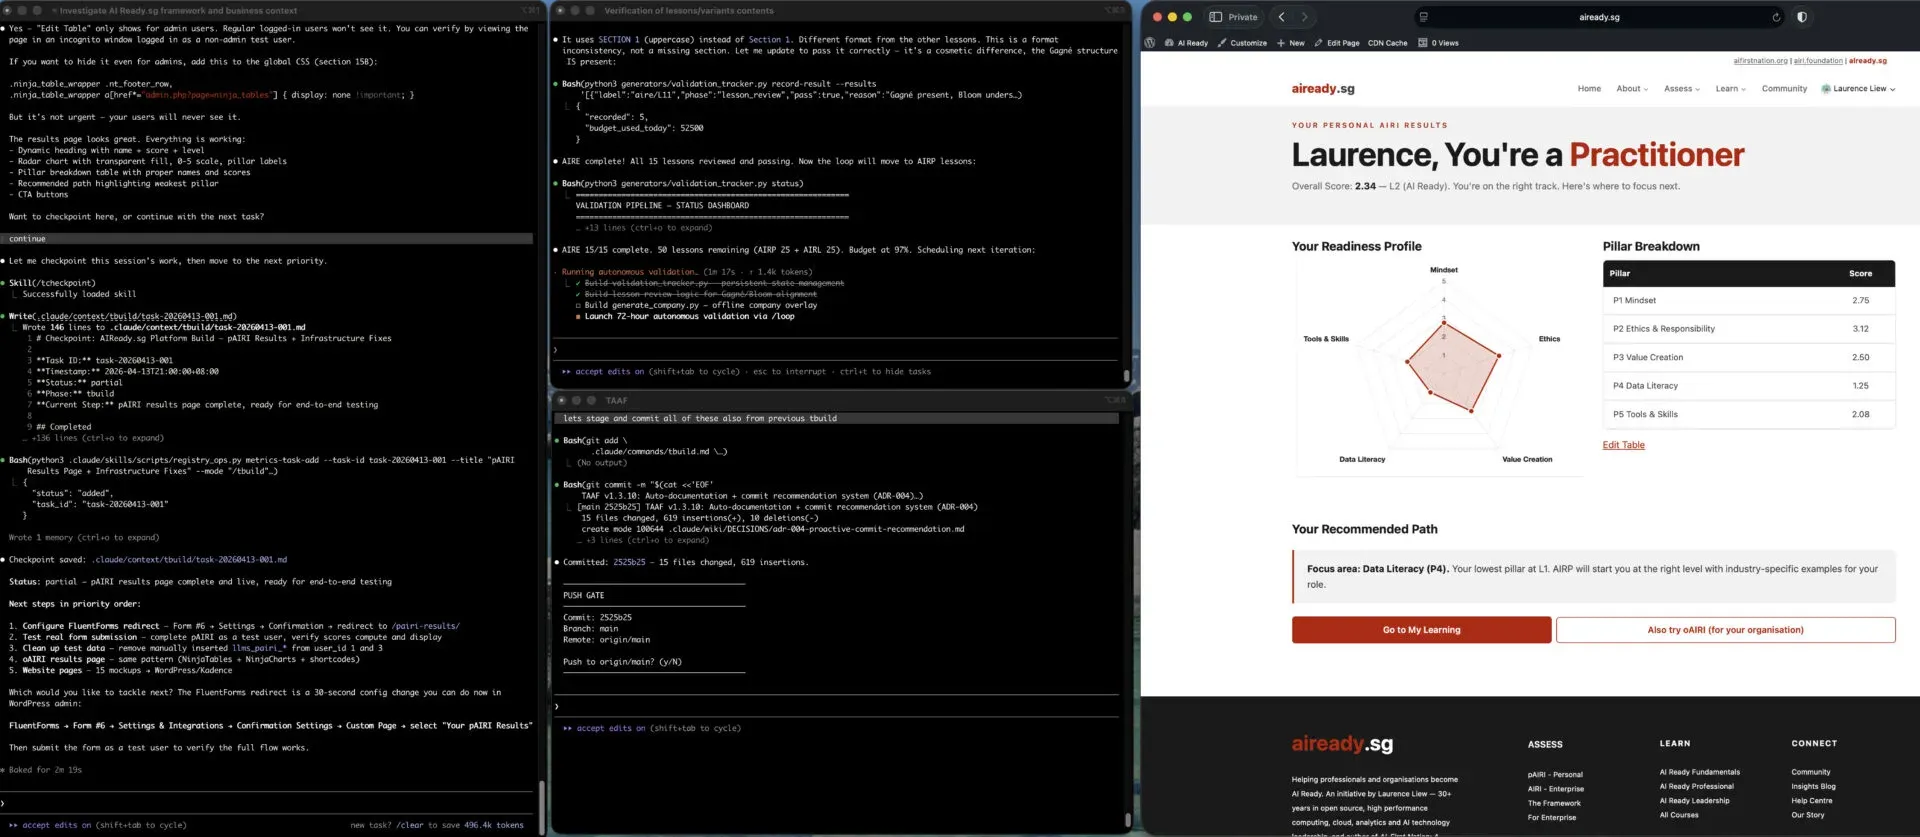Go to the Home navigation item

pyautogui.click(x=1589, y=89)
